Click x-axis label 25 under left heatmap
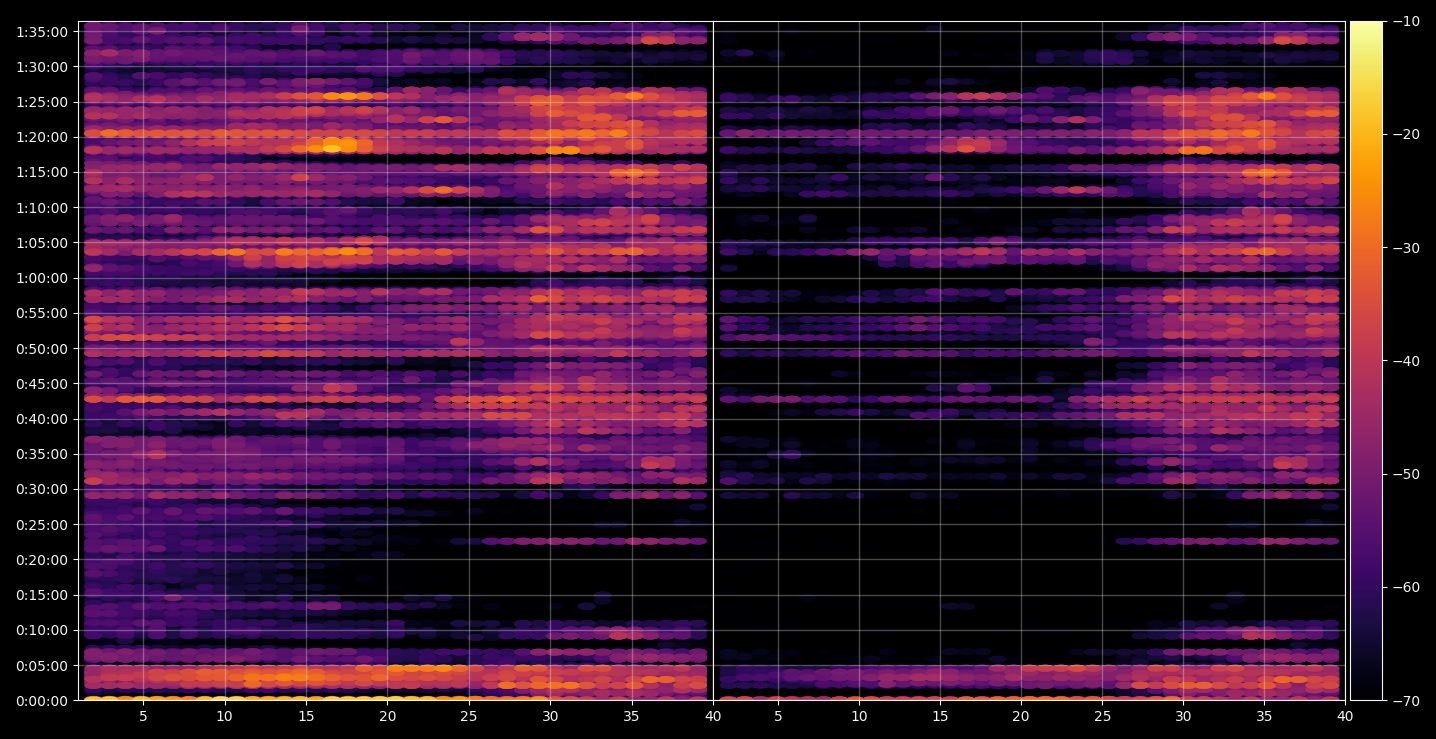This screenshot has height=739, width=1436. pyautogui.click(x=469, y=716)
